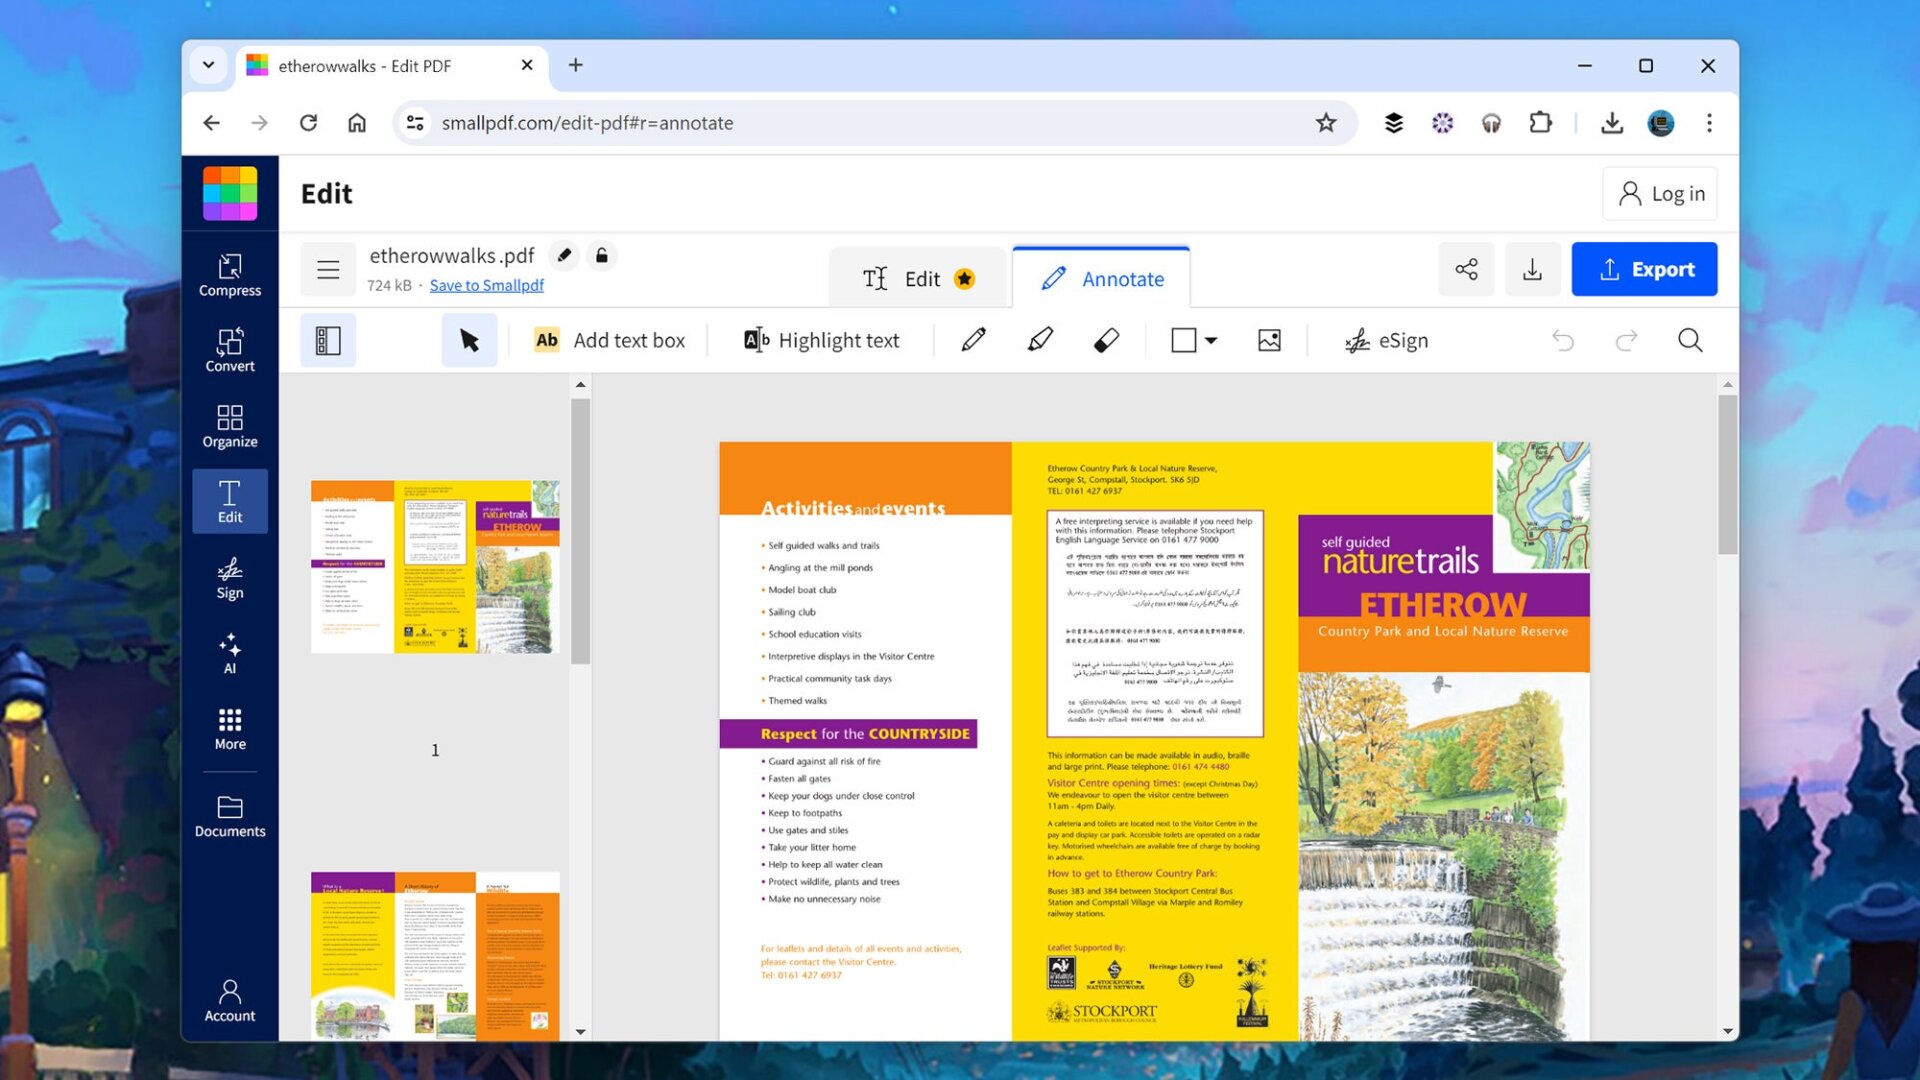Select the Annotate tab
The image size is (1920, 1080).
tap(1101, 279)
